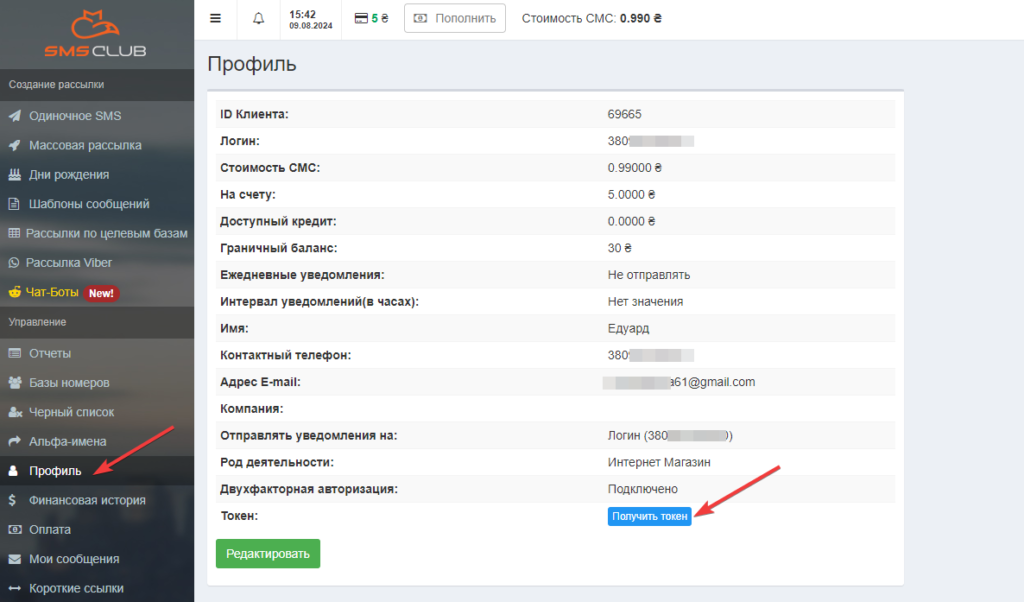Viewport: 1024px width, 602px height.
Task: Open Короткие ссылки in sidebar
Action: [76, 588]
